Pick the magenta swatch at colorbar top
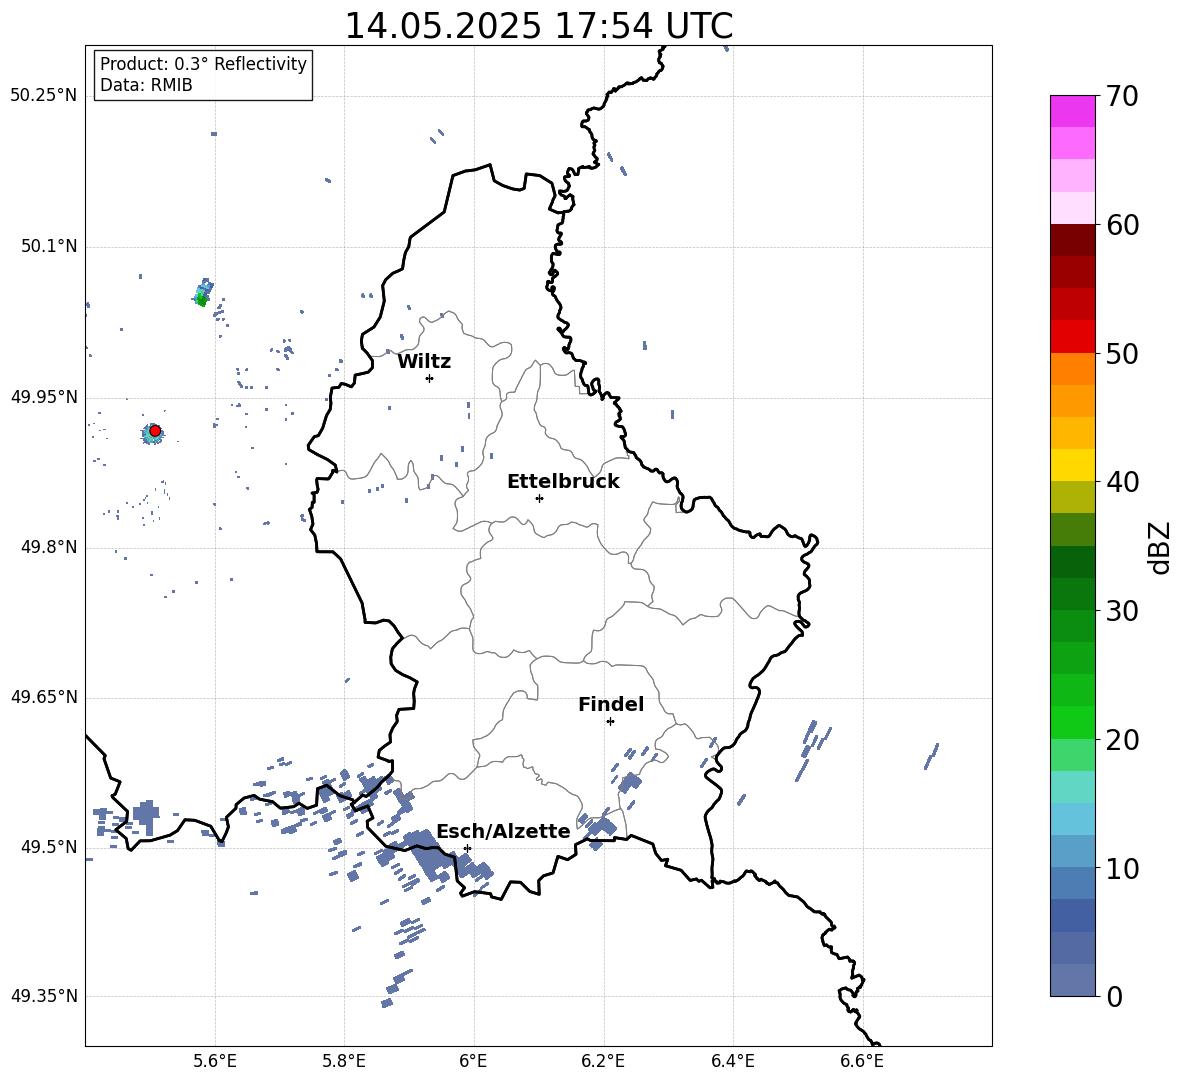The height and width of the screenshot is (1081, 1184). (1073, 112)
